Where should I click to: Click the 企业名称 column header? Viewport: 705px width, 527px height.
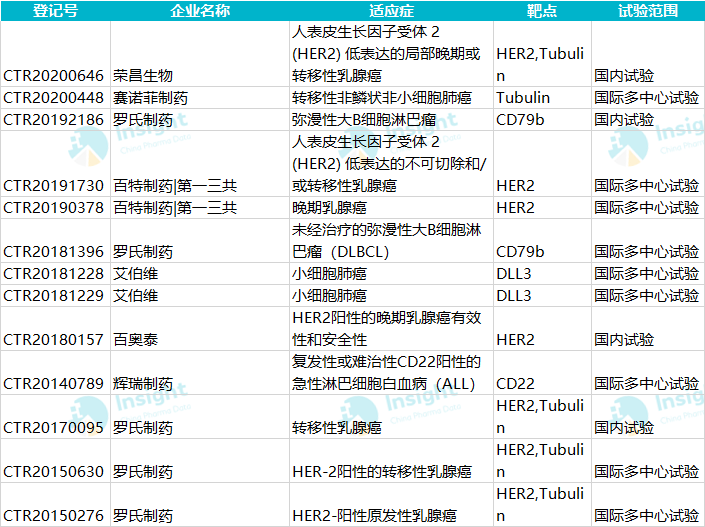(x=200, y=10)
